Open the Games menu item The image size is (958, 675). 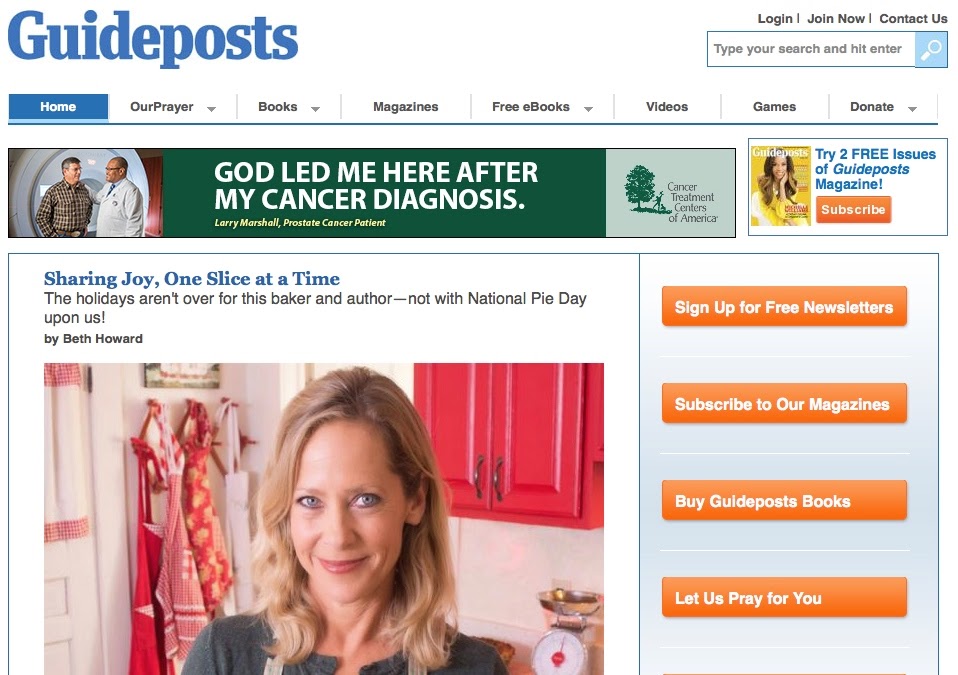tap(774, 107)
